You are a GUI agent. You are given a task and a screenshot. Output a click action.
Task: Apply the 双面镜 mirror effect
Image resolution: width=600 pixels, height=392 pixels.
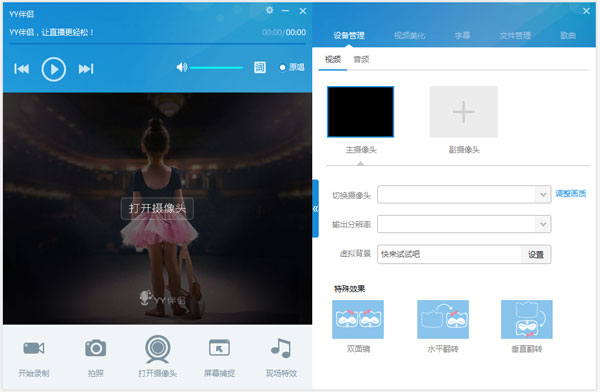358,319
